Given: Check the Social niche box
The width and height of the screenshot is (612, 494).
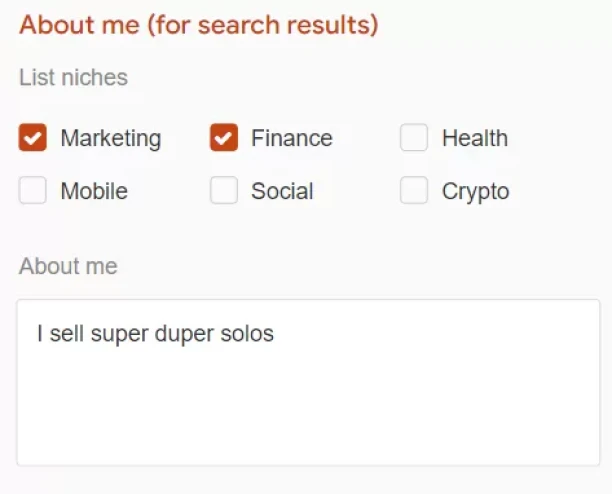Looking at the screenshot, I should [224, 191].
